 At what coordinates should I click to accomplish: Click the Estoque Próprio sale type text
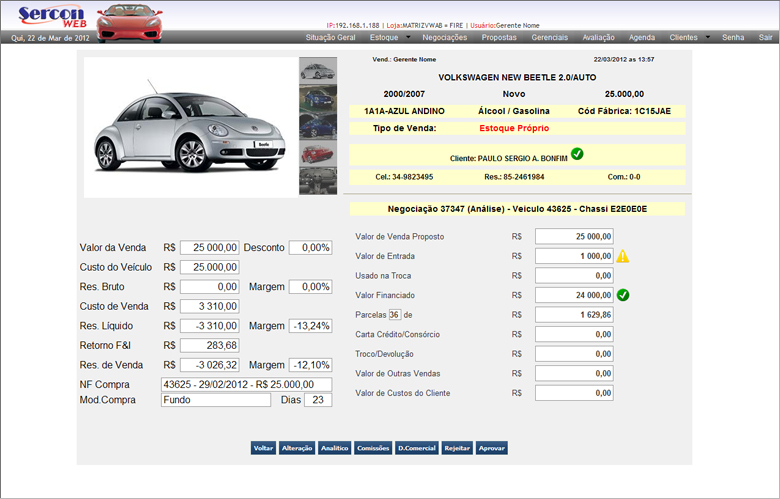[x=514, y=128]
